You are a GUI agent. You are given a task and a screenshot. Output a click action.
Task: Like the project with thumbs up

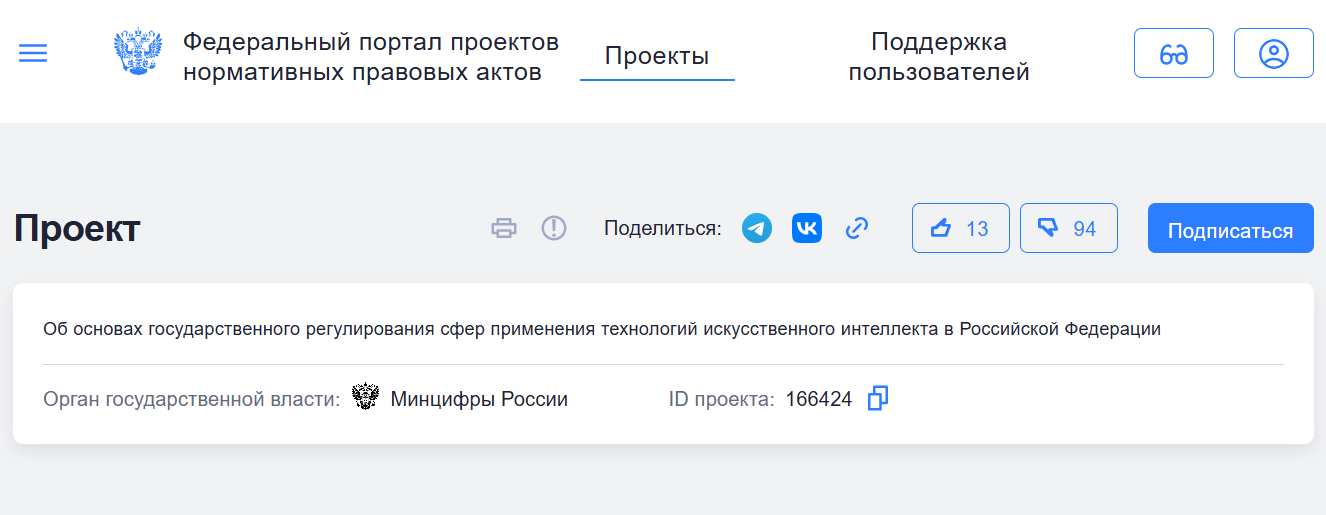coord(960,229)
